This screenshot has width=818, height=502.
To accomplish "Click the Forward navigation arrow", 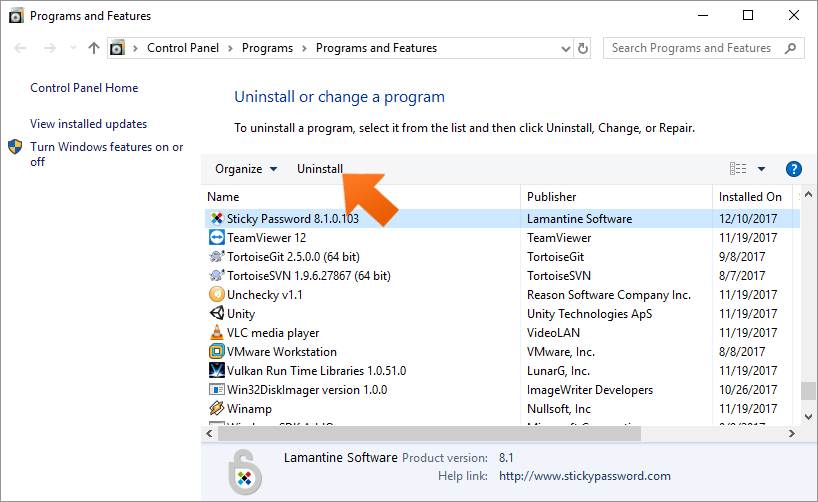I will [50, 49].
